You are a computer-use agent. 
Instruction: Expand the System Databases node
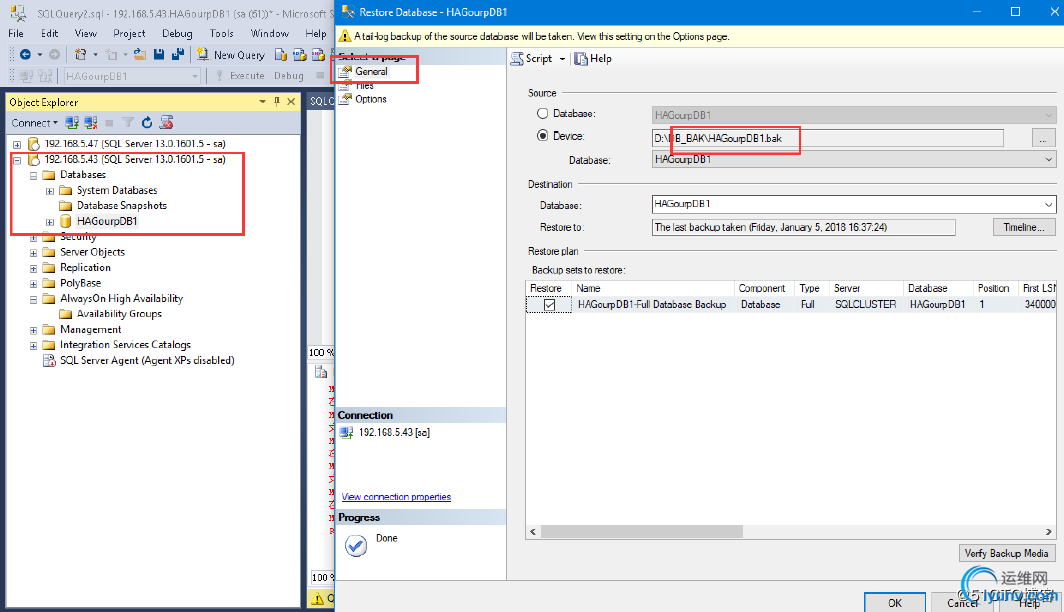click(50, 191)
